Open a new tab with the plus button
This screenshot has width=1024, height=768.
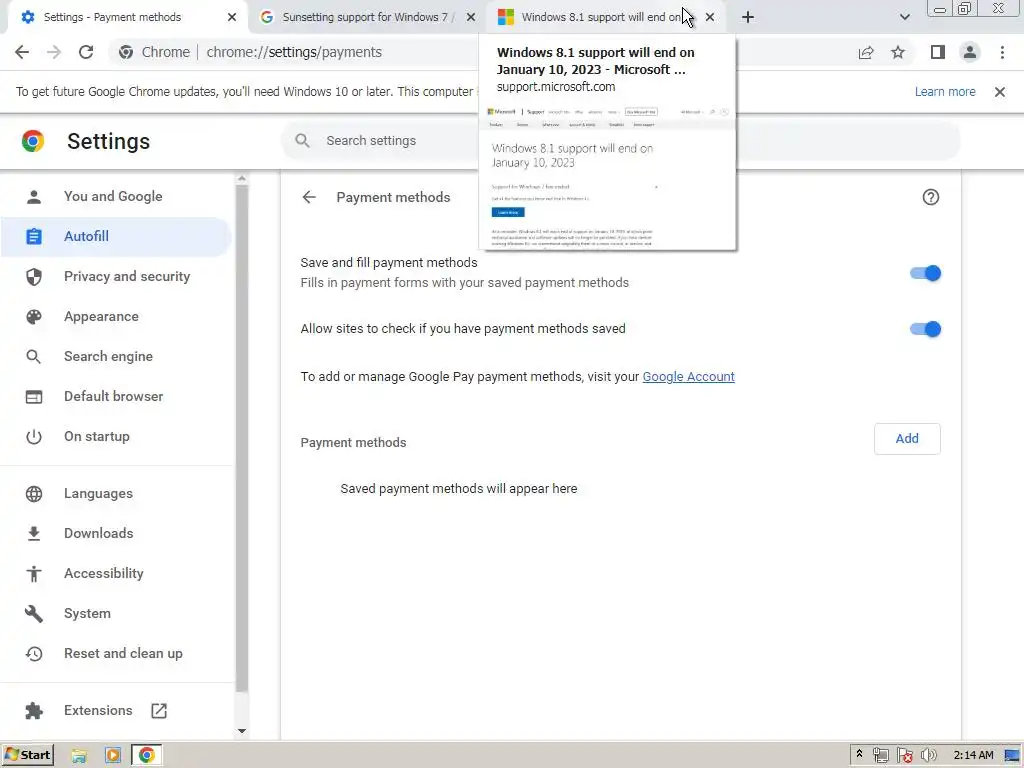748,17
